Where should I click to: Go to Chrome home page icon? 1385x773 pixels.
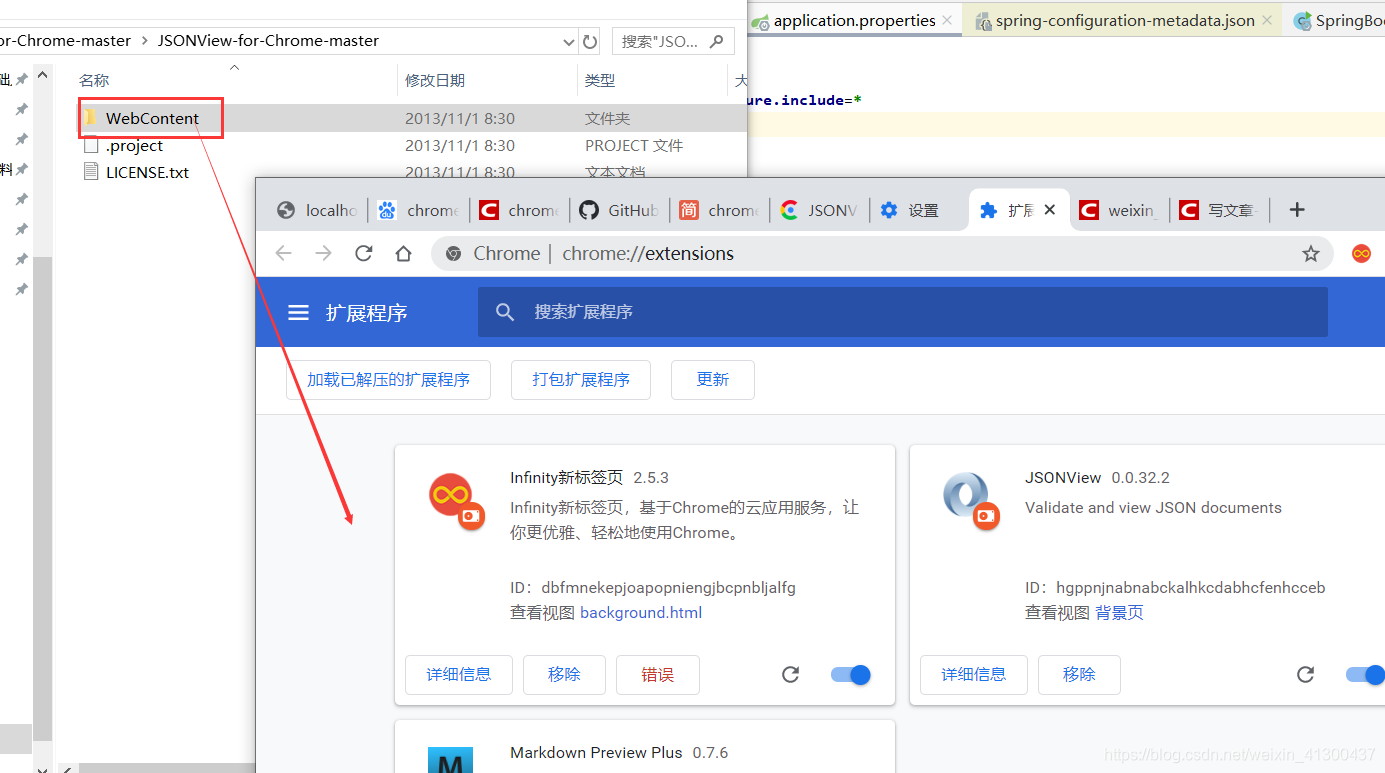pos(403,253)
